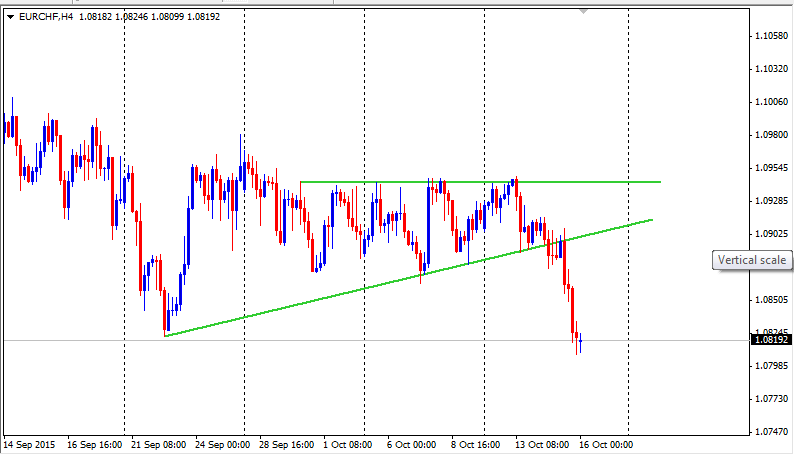Image resolution: width=794 pixels, height=455 pixels.
Task: Click the Vertical scale tooltip
Action: 752,260
